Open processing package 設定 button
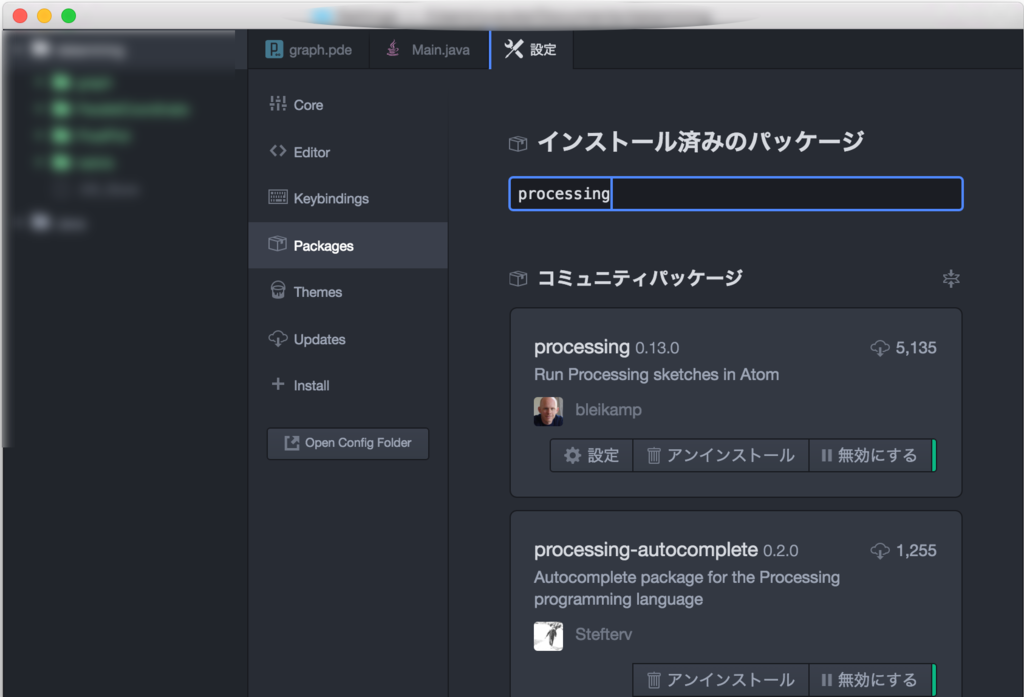The width and height of the screenshot is (1024, 697). point(592,455)
